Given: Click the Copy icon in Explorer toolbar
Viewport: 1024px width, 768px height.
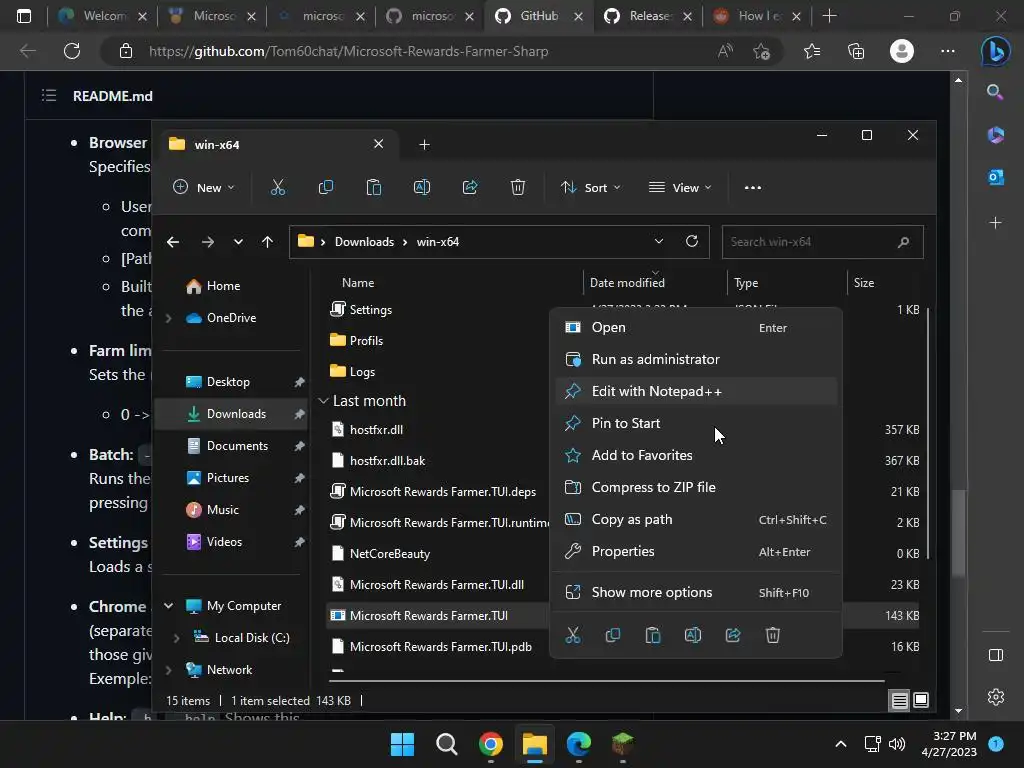Looking at the screenshot, I should pos(325,187).
